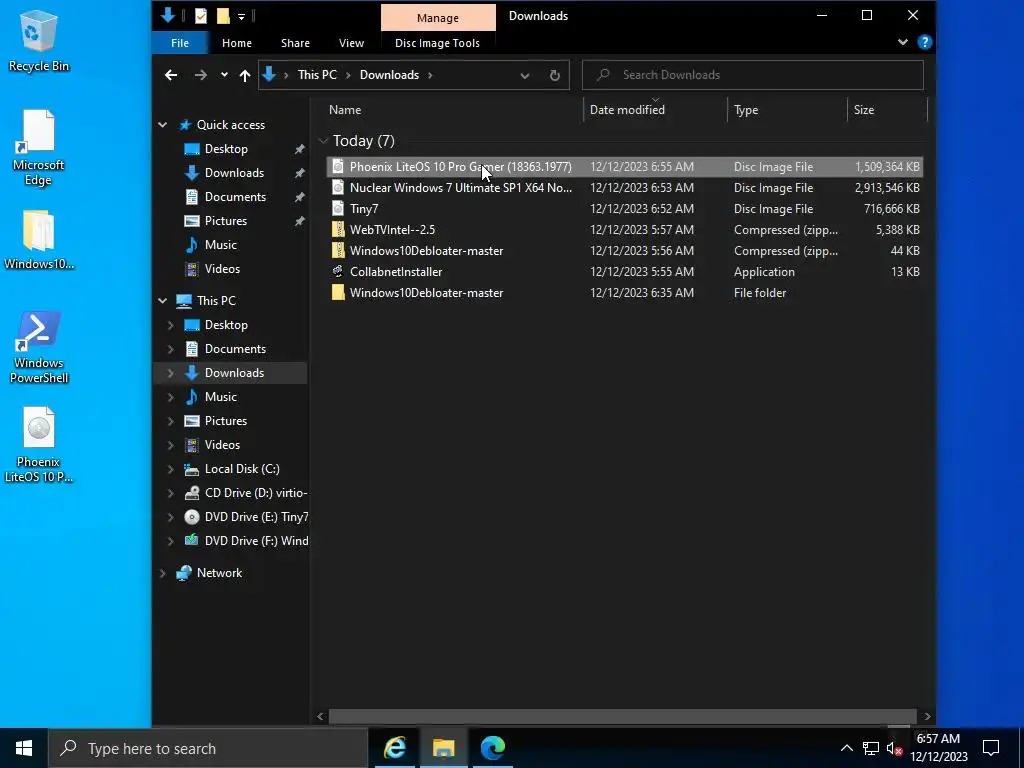This screenshot has height=768, width=1024.
Task: Select the Windows10Debloater-master zip, 44 KB
Action: click(624, 251)
